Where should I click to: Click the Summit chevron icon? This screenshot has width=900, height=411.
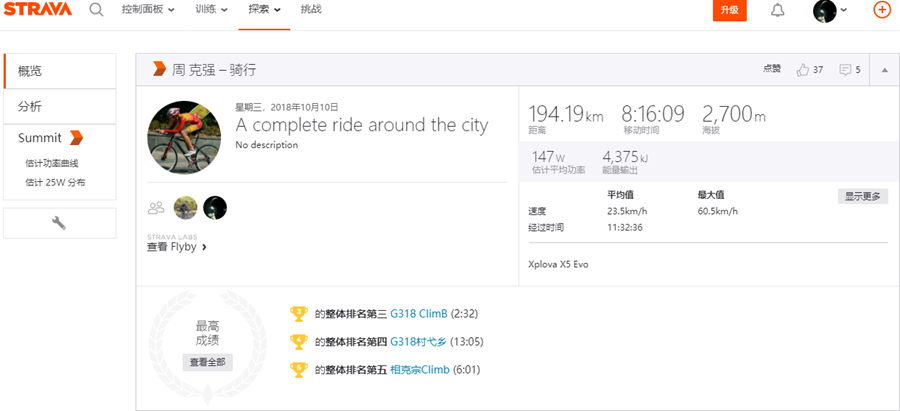(76, 138)
